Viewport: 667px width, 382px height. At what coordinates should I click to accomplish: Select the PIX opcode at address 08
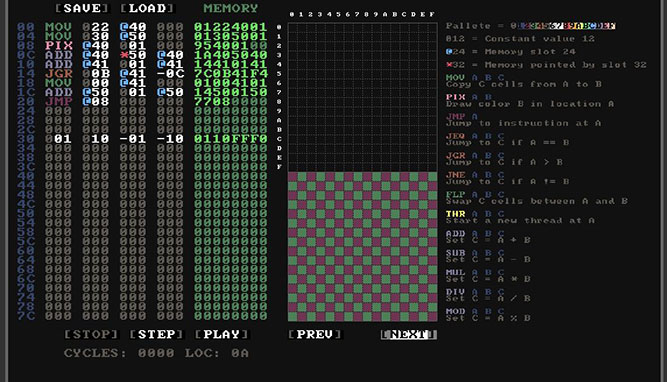(x=59, y=46)
